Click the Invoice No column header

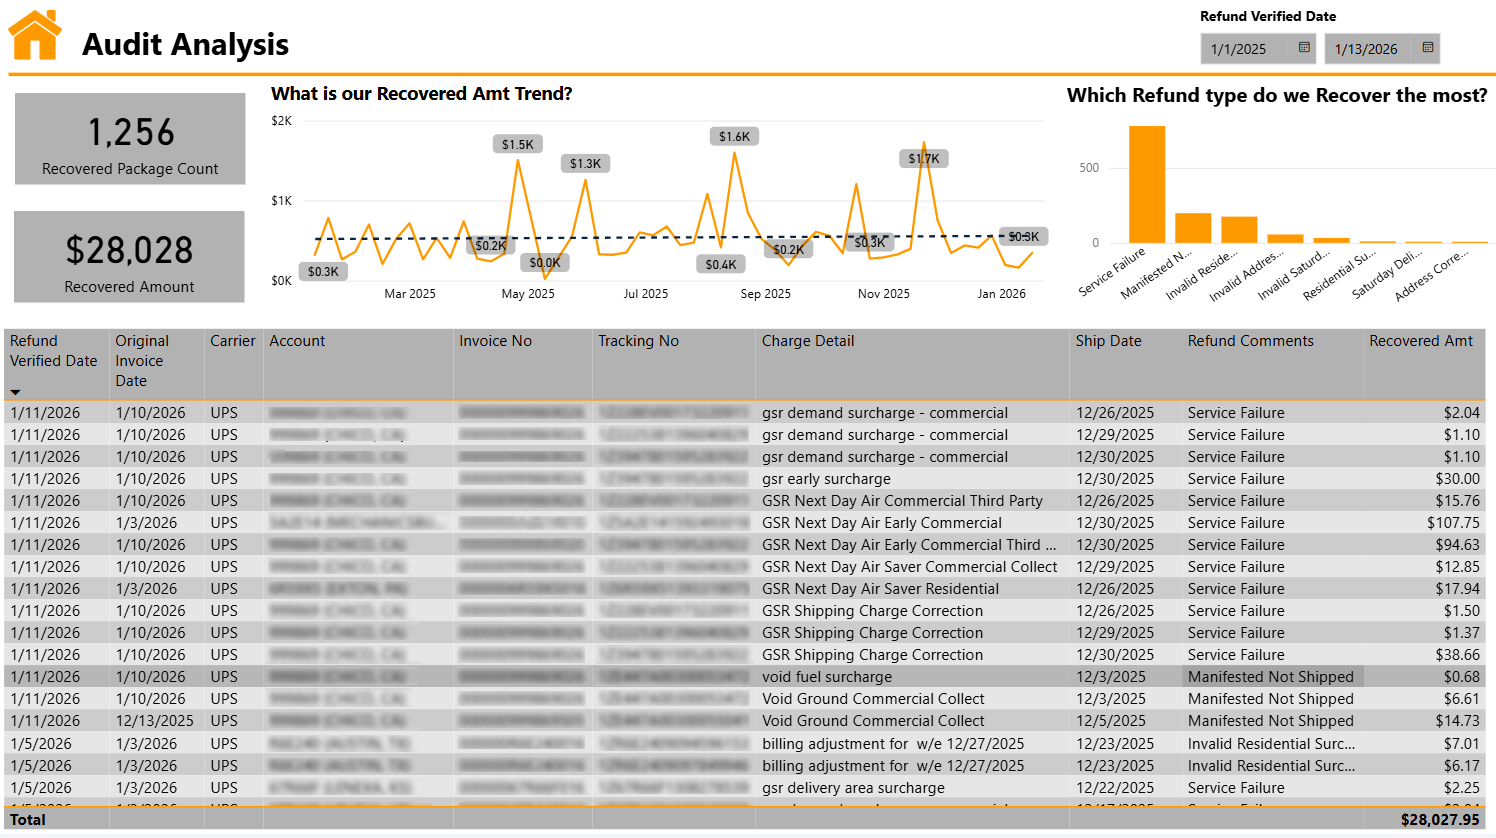point(496,341)
